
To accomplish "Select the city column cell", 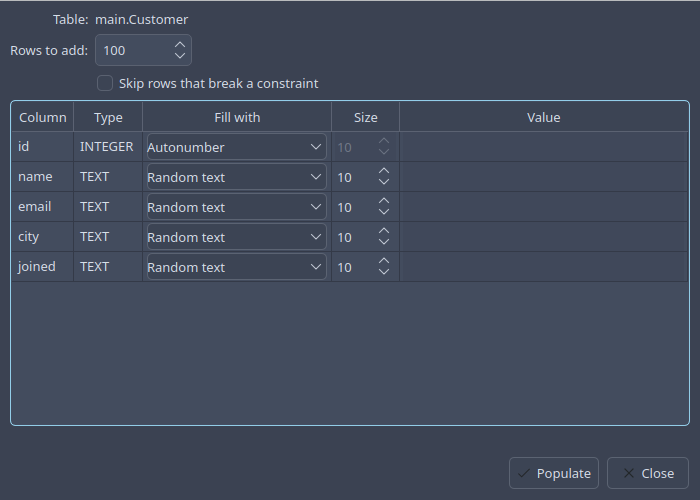I will 42,236.
